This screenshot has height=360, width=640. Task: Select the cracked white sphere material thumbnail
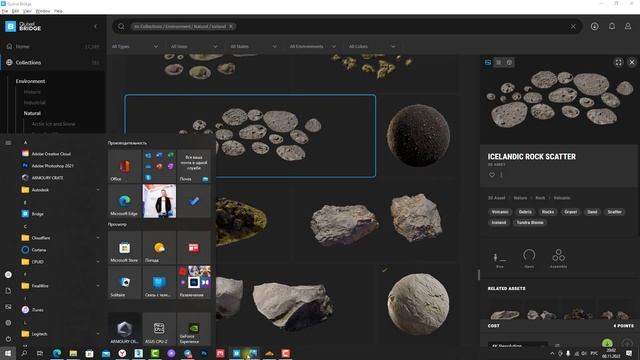[x=418, y=304]
